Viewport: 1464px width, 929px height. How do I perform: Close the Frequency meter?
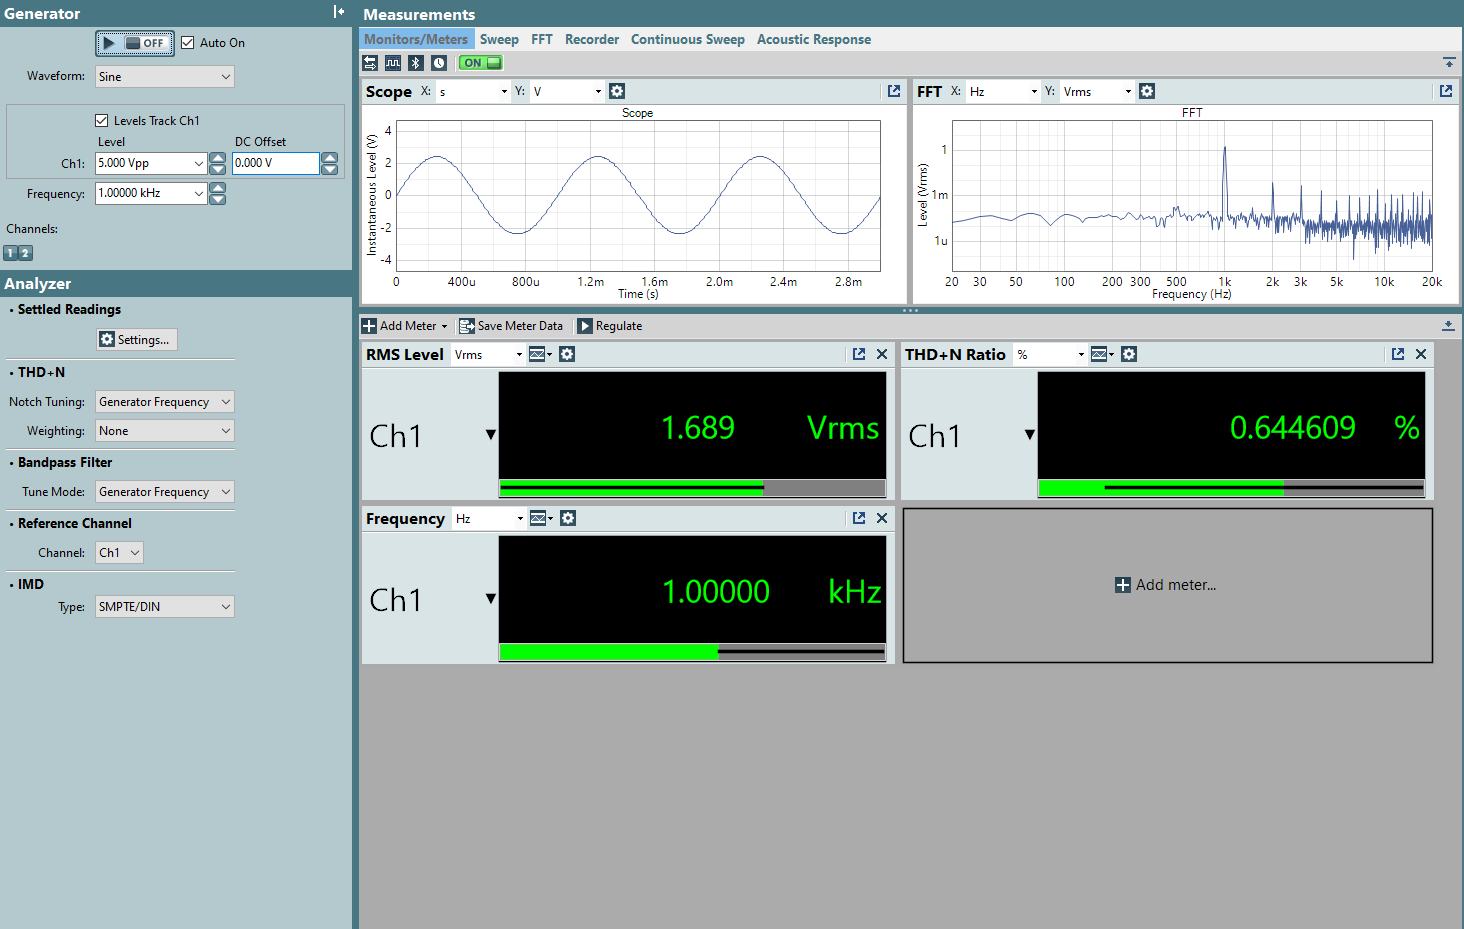coord(882,518)
